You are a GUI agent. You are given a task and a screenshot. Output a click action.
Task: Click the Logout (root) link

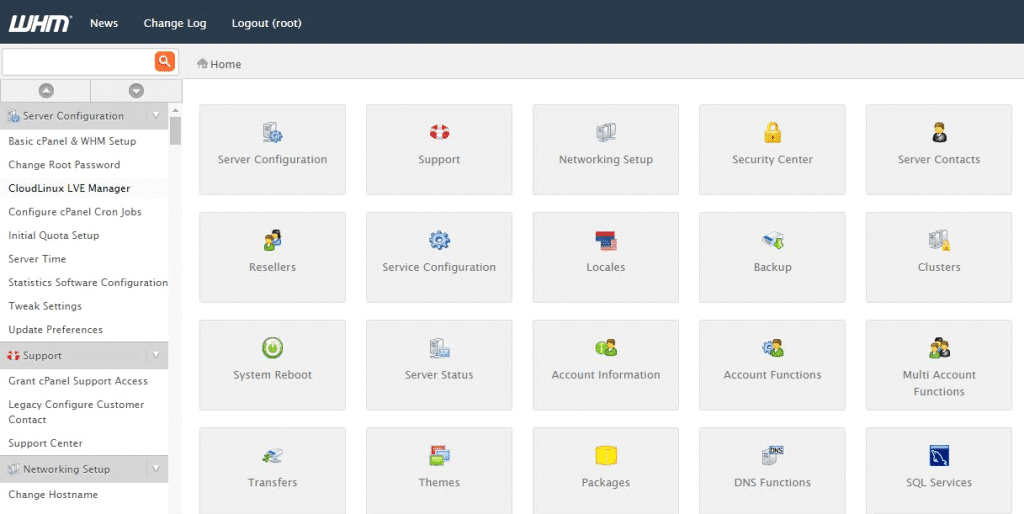[266, 23]
